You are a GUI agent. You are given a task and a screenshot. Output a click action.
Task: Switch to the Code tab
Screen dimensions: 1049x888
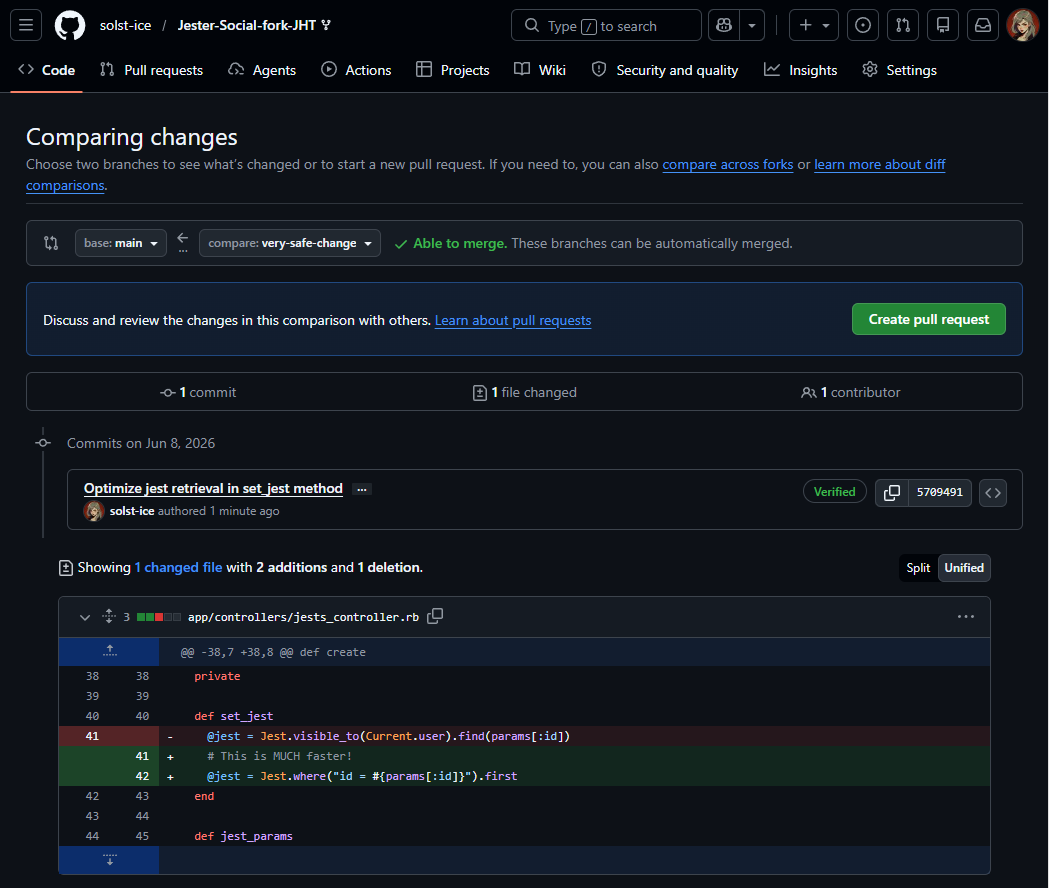click(x=46, y=70)
